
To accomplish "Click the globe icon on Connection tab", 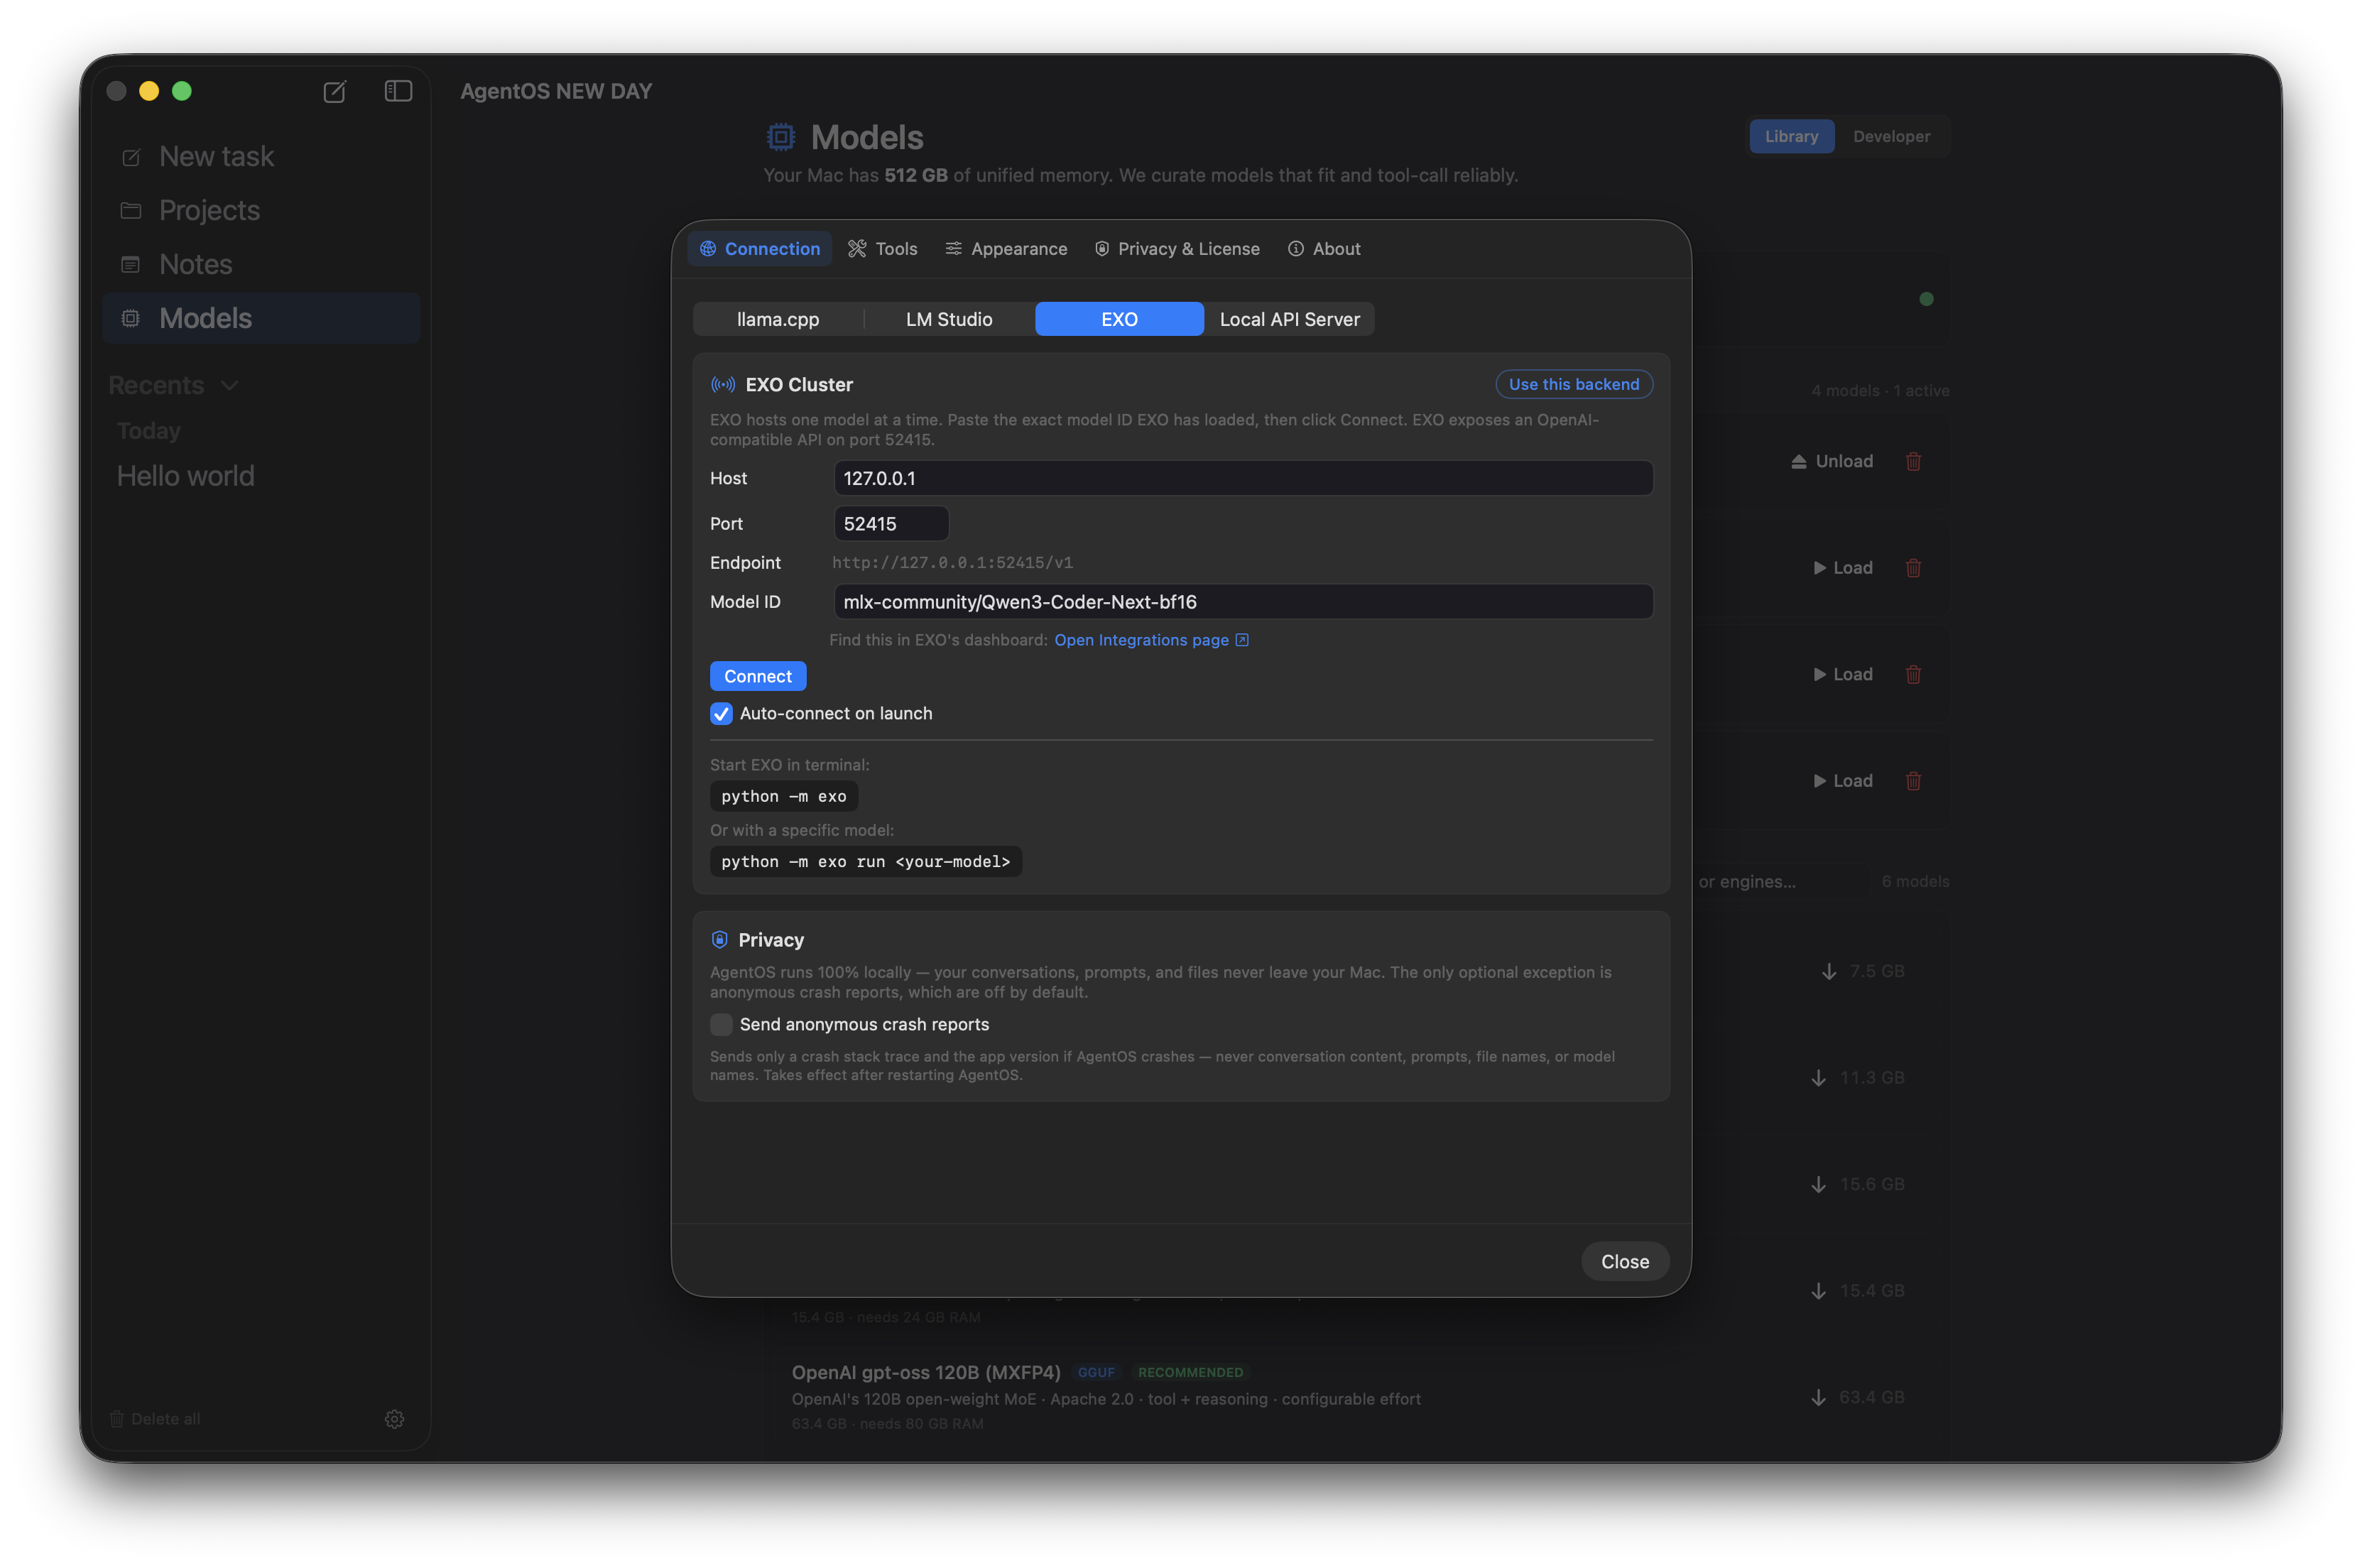I will [708, 249].
